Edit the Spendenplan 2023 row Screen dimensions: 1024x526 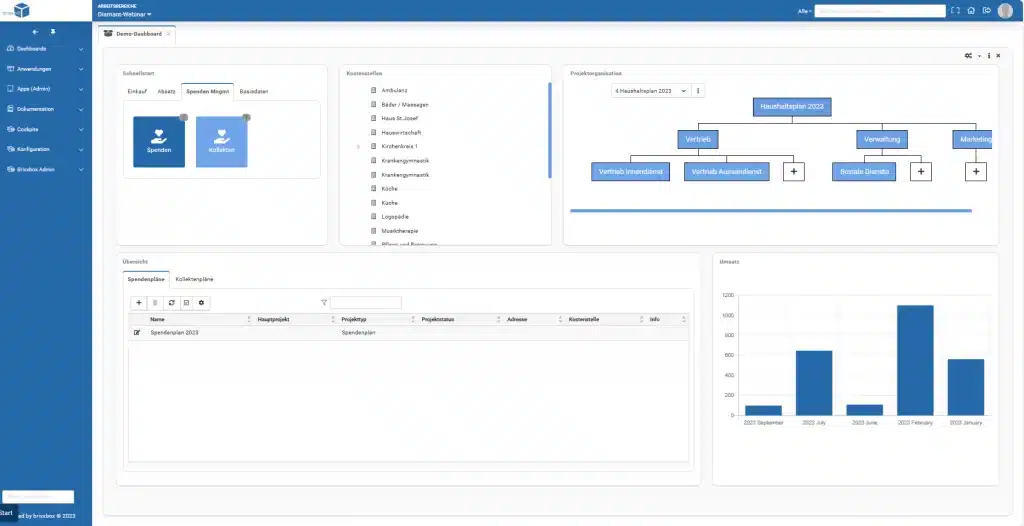coord(136,333)
